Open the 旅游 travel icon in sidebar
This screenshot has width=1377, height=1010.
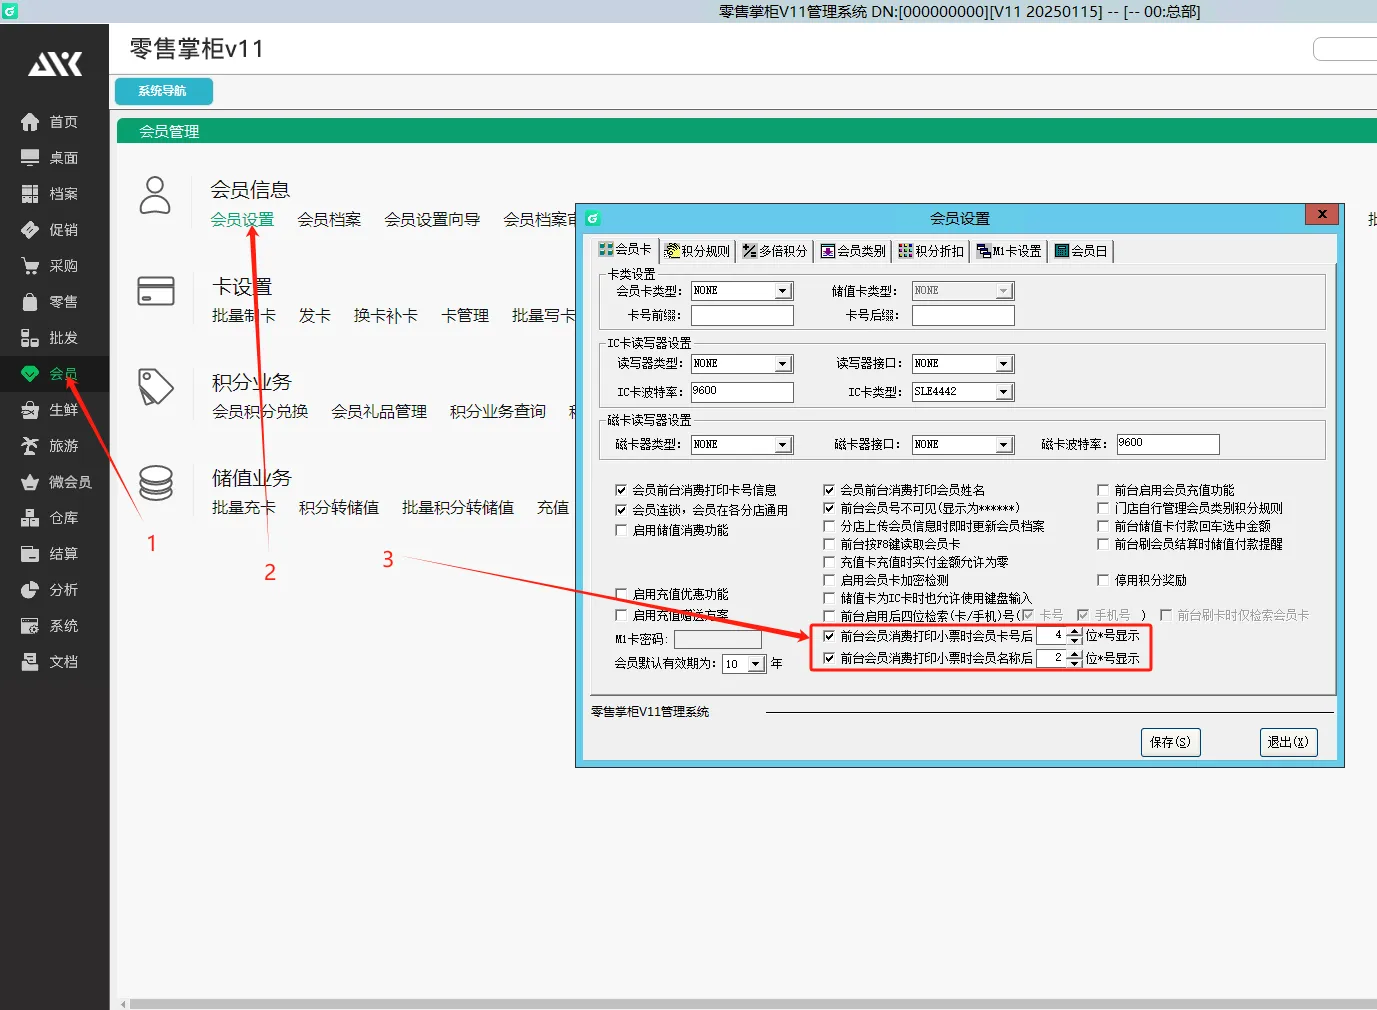click(30, 446)
